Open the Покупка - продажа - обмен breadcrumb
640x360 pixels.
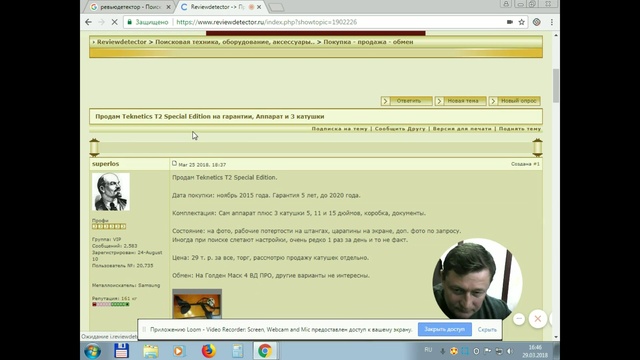pos(368,42)
